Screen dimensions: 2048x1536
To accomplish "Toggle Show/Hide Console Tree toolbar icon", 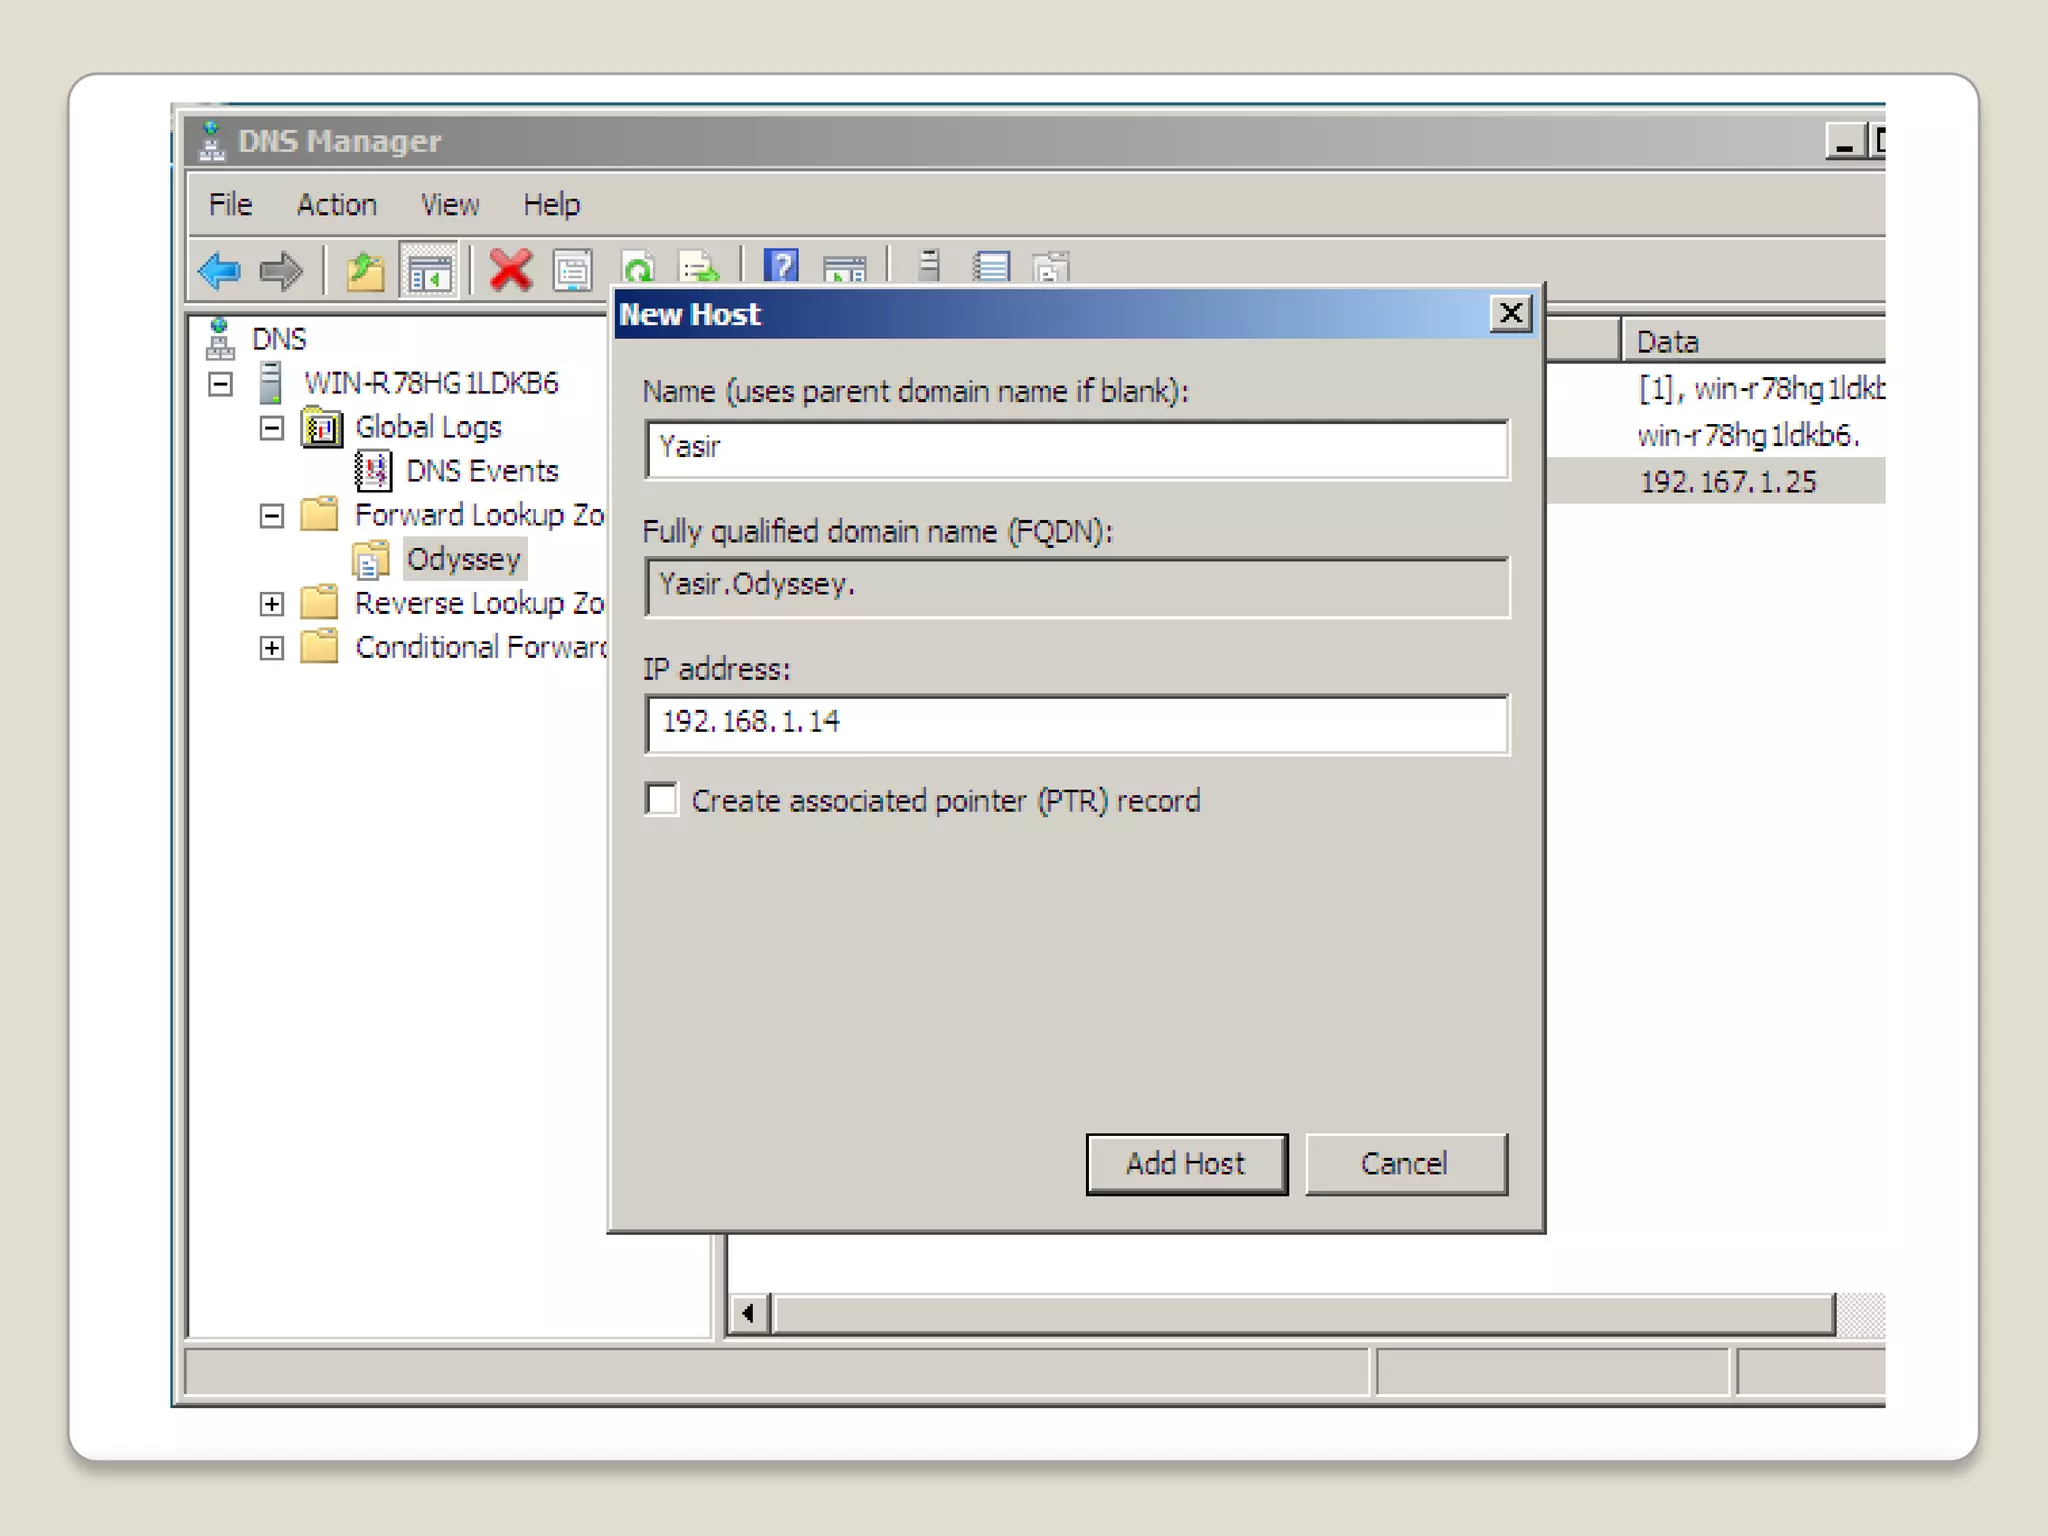I will 428,271.
